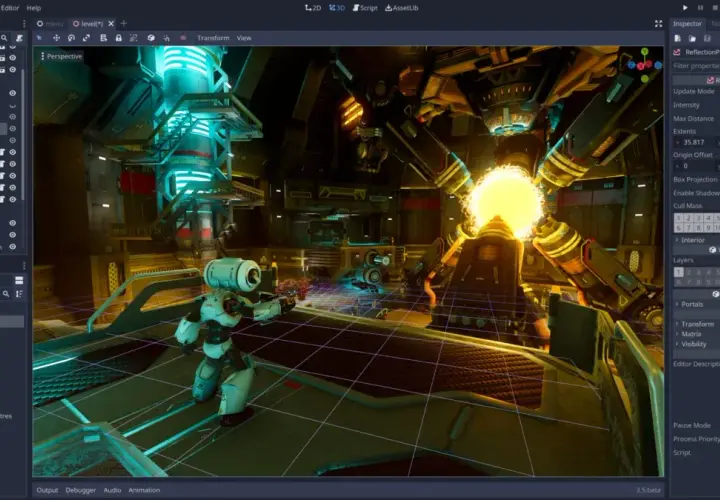This screenshot has height=500, width=720.
Task: Activate the Select Mode arrow tool
Action: click(x=39, y=38)
